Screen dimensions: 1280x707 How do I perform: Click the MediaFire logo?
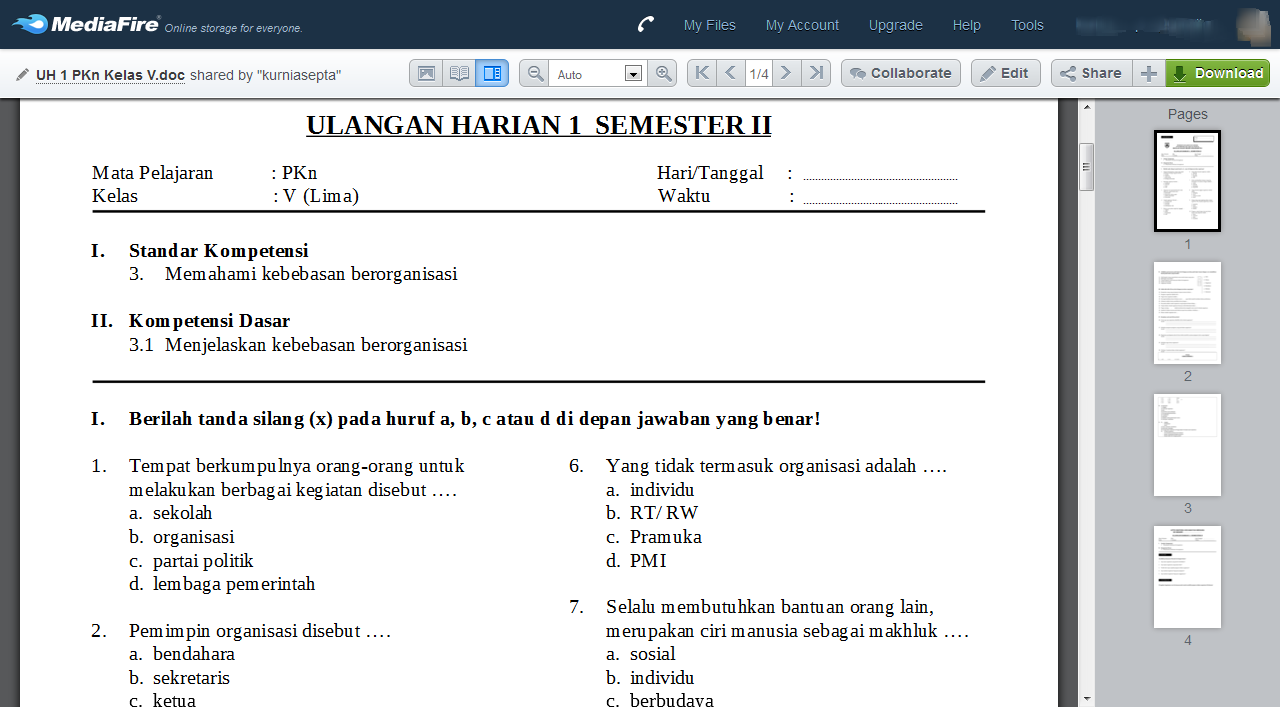tap(86, 24)
